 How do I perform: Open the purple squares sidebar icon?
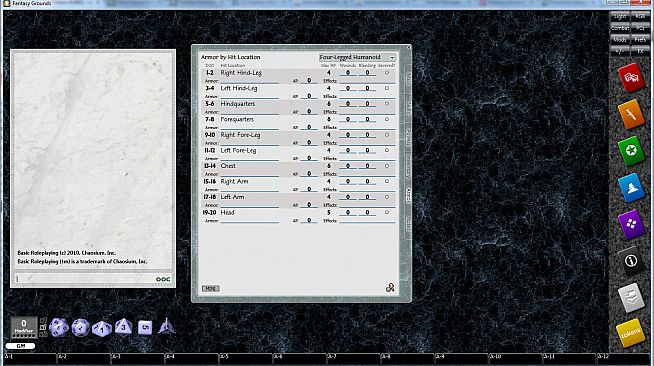click(x=631, y=224)
